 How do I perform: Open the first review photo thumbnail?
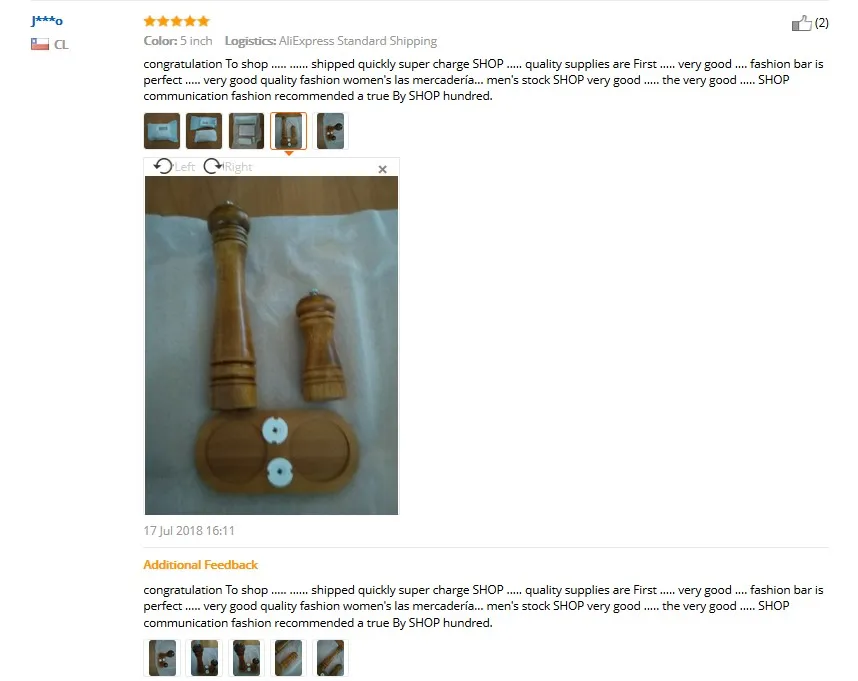(x=162, y=131)
